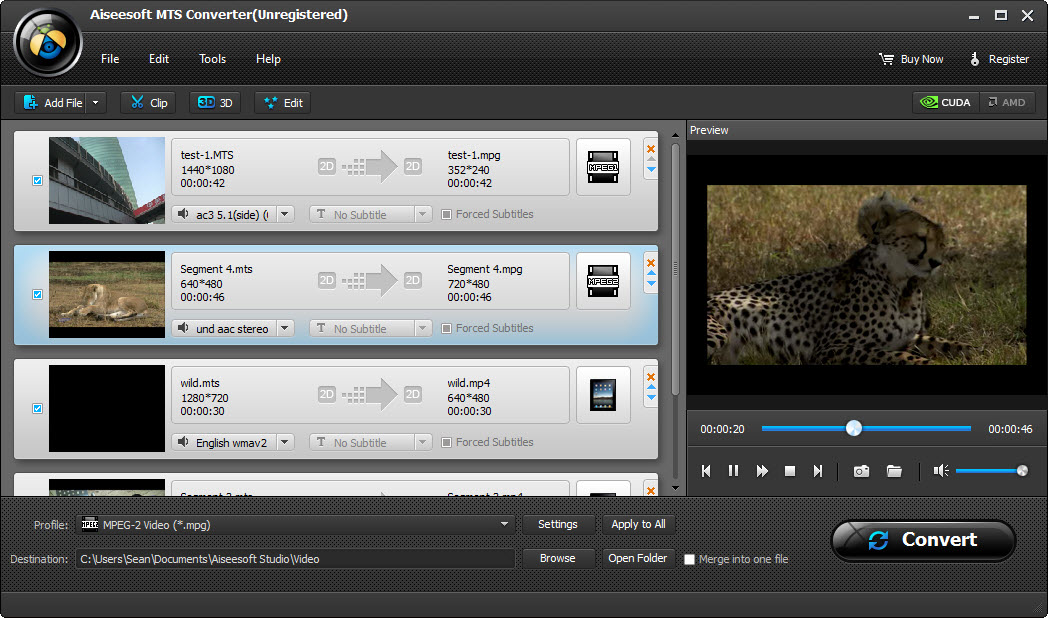Open profile Settings
1048x618 pixels.
(557, 524)
